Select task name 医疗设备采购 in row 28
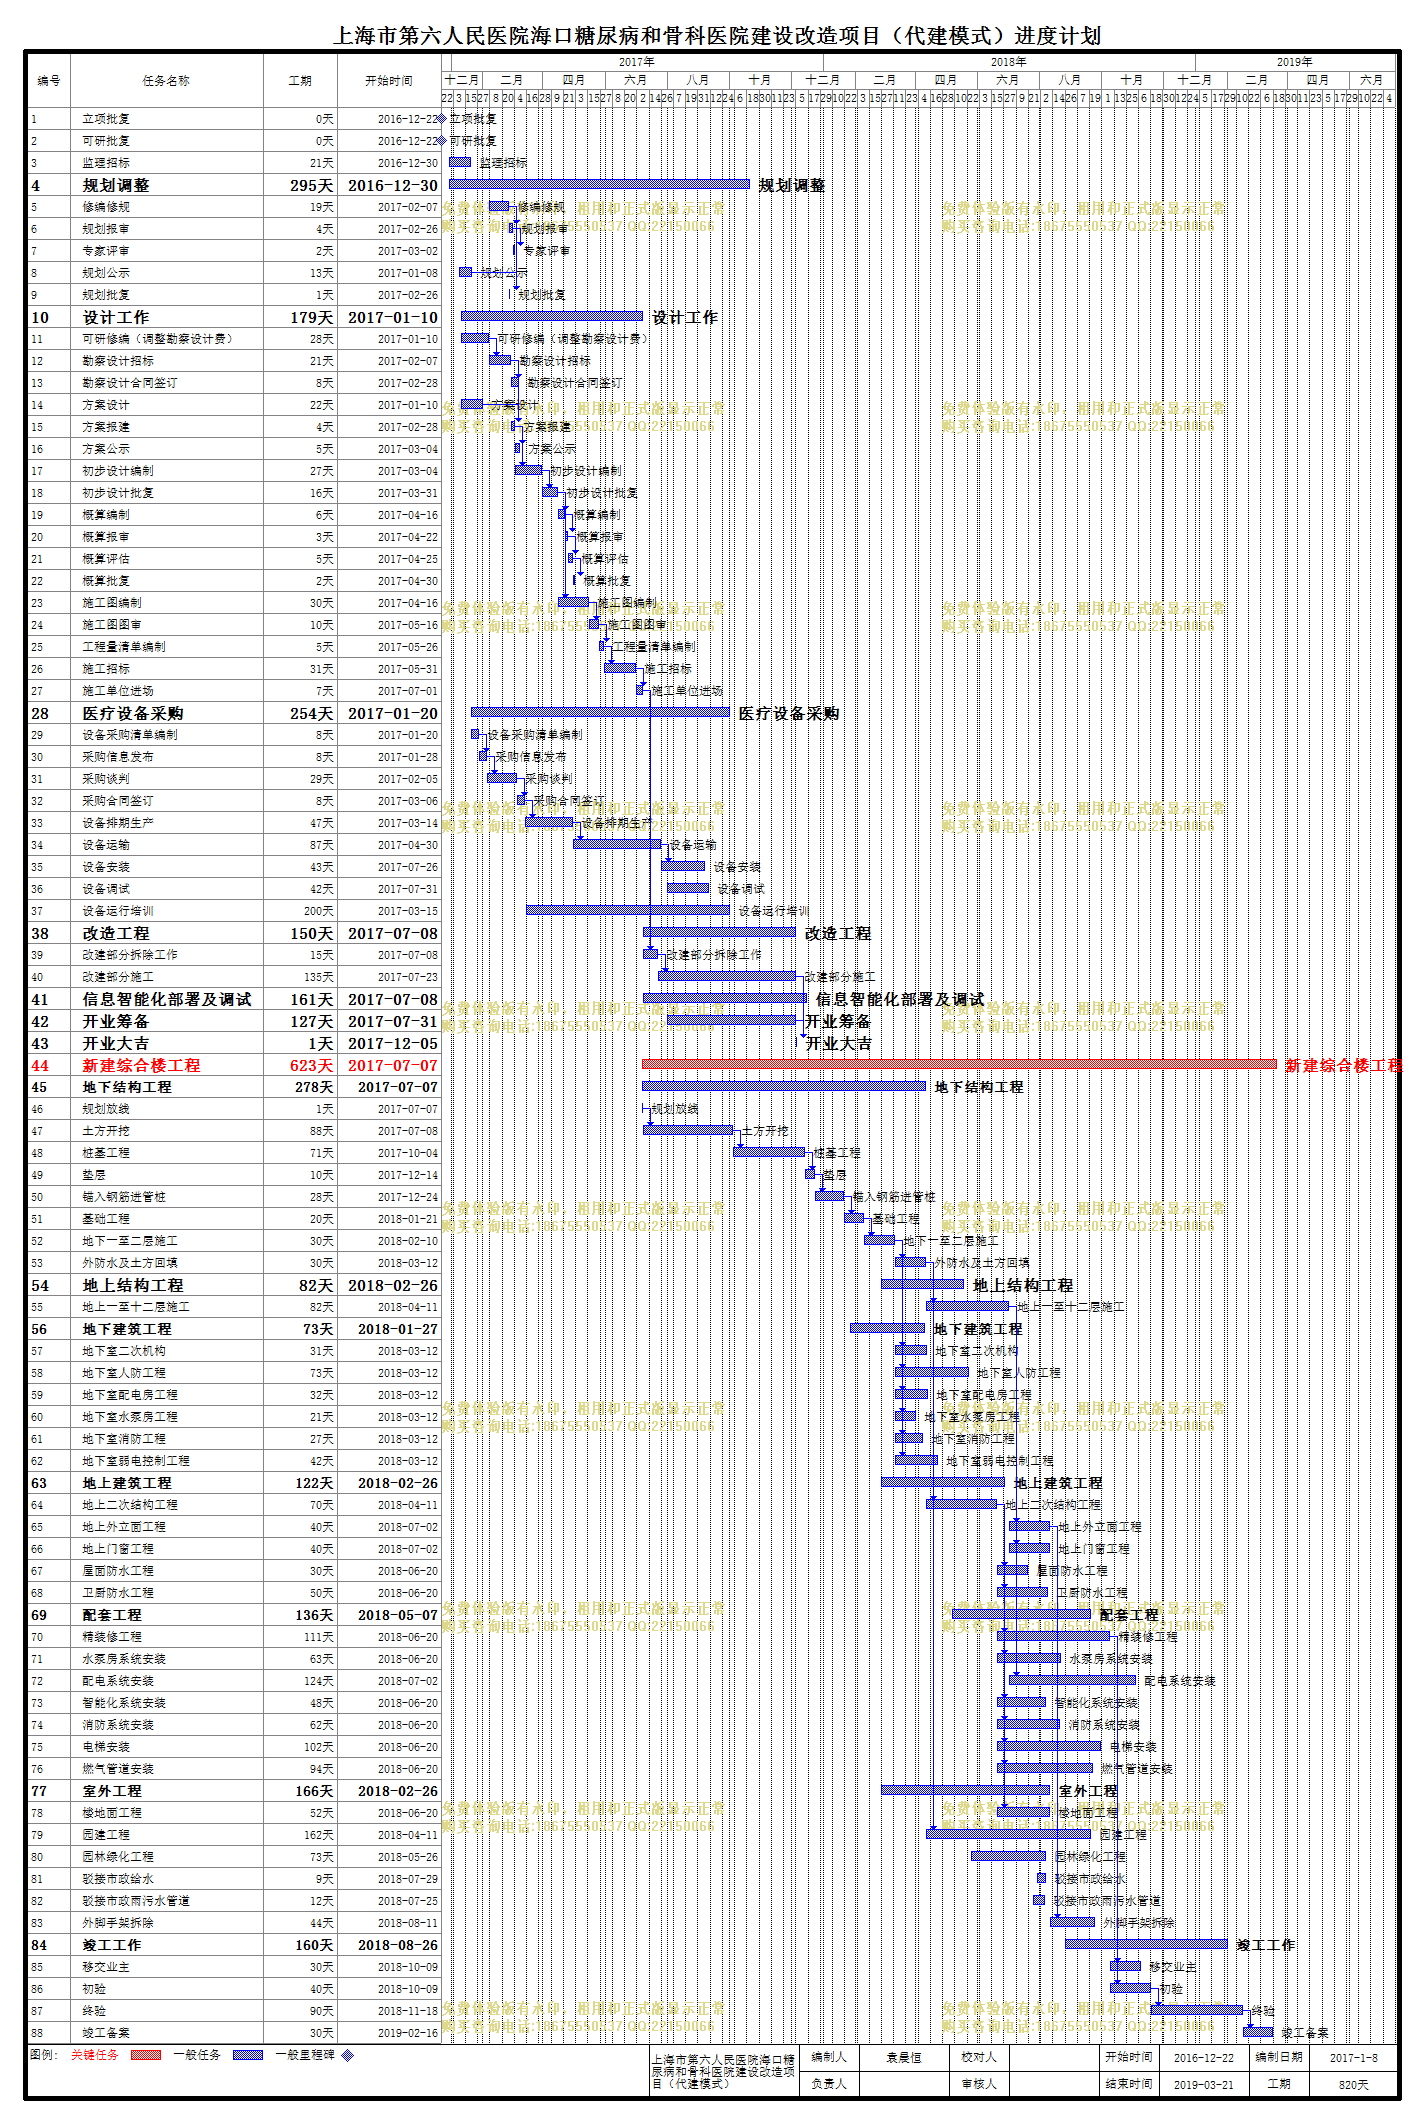The height and width of the screenshot is (2122, 1423). click(x=133, y=713)
